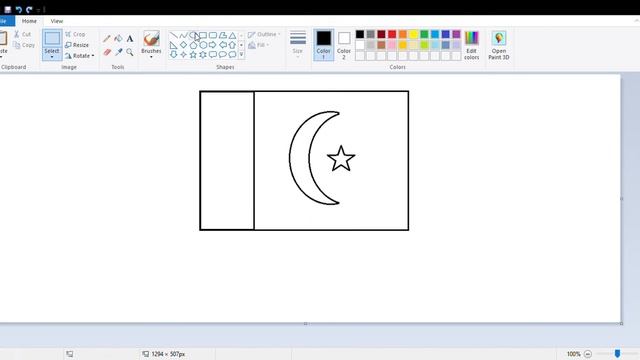
Task: Click inside the star on the canvas
Action: pos(341,159)
